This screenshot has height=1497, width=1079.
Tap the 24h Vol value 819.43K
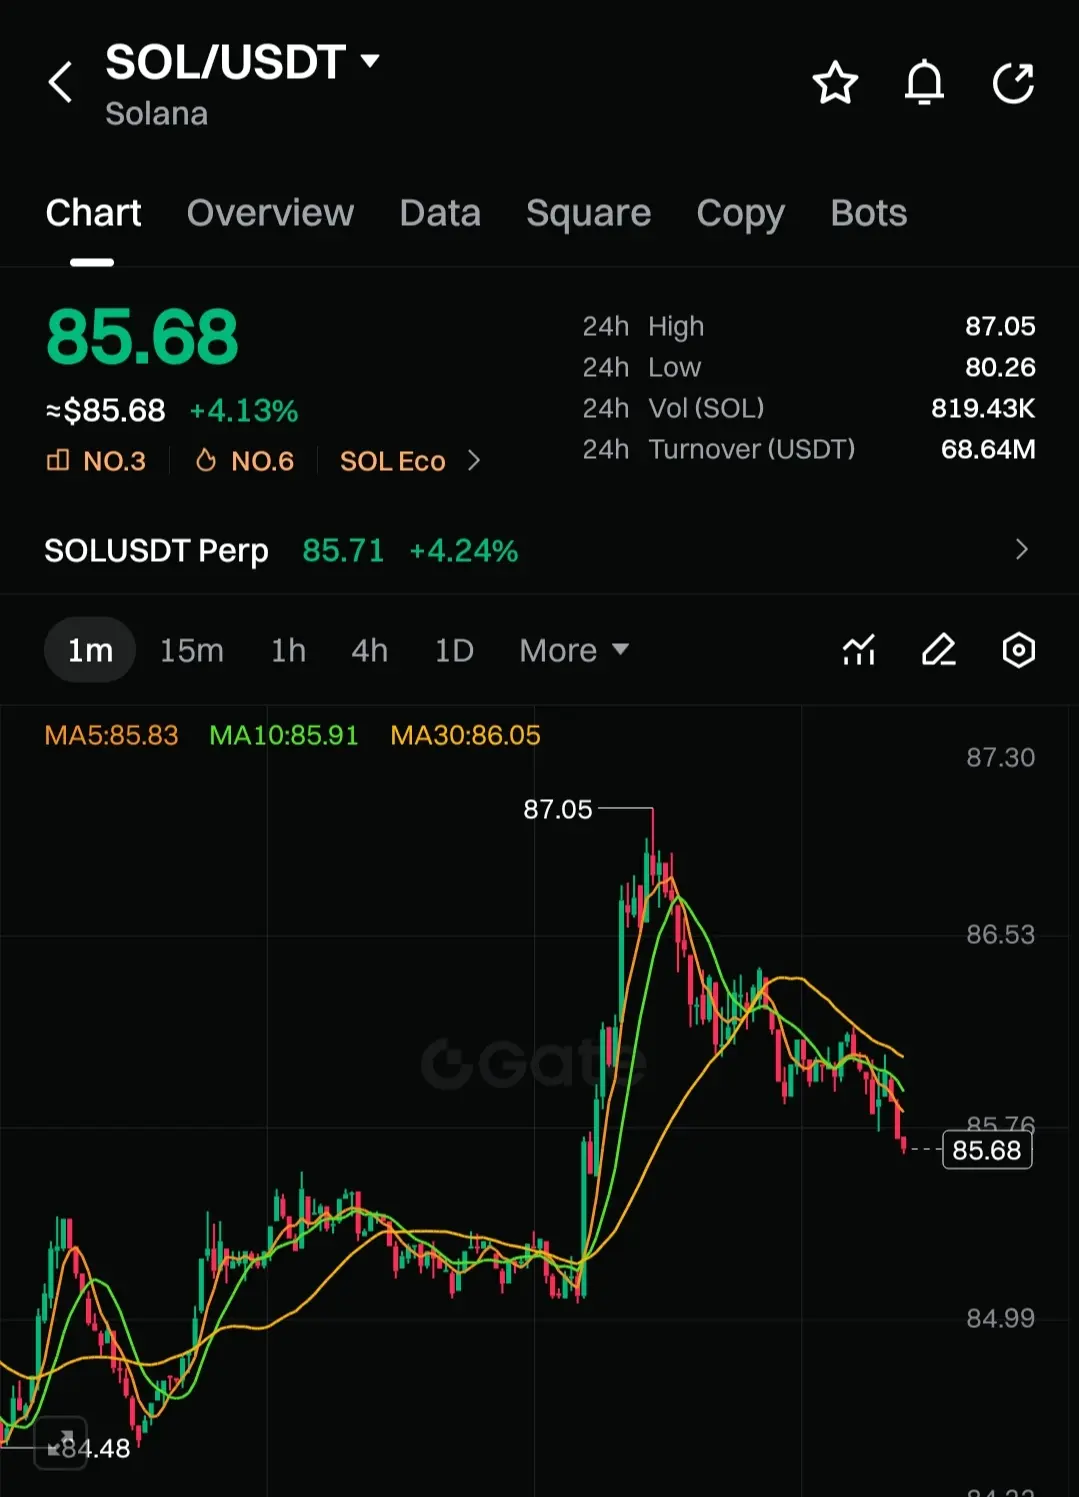coord(983,408)
